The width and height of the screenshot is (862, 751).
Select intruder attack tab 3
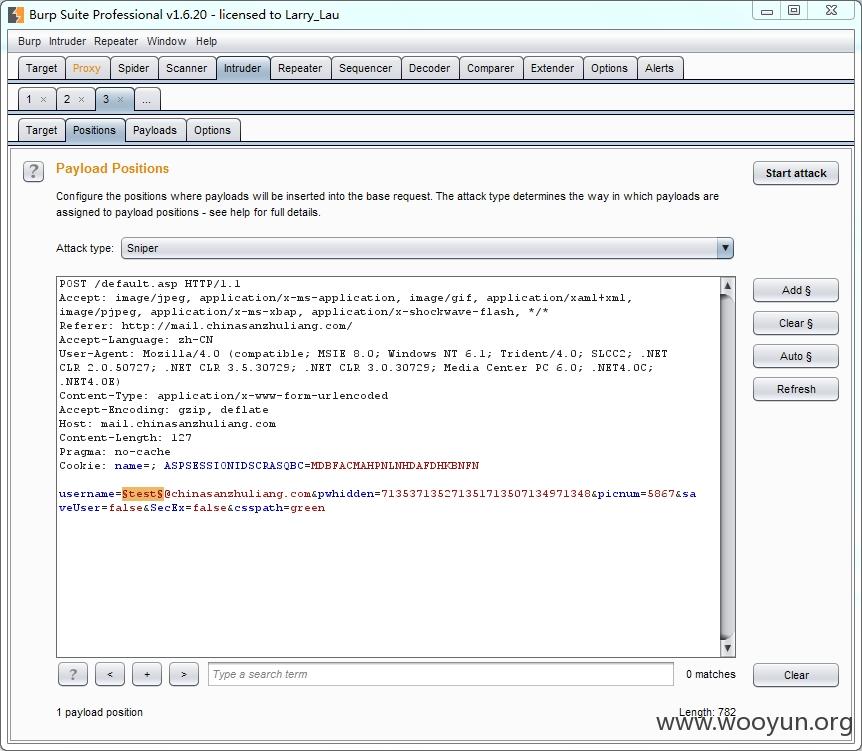coord(106,100)
